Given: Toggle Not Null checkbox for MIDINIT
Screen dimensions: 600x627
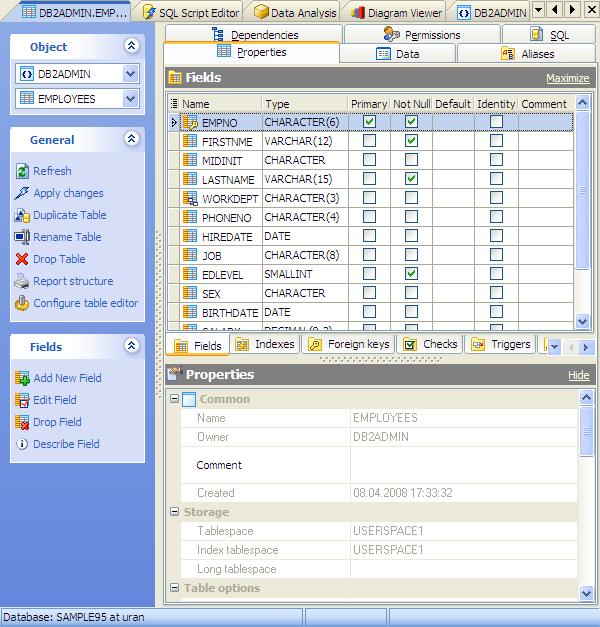Looking at the screenshot, I should point(411,160).
